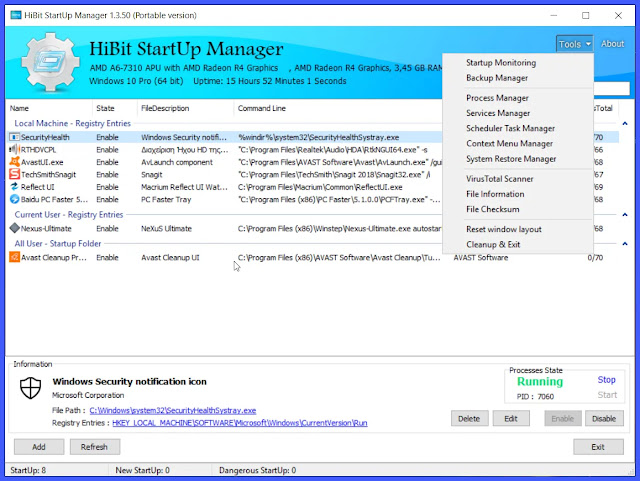Click Dangerous StartUp: 0 status entry
640x481 pixels.
click(x=258, y=470)
